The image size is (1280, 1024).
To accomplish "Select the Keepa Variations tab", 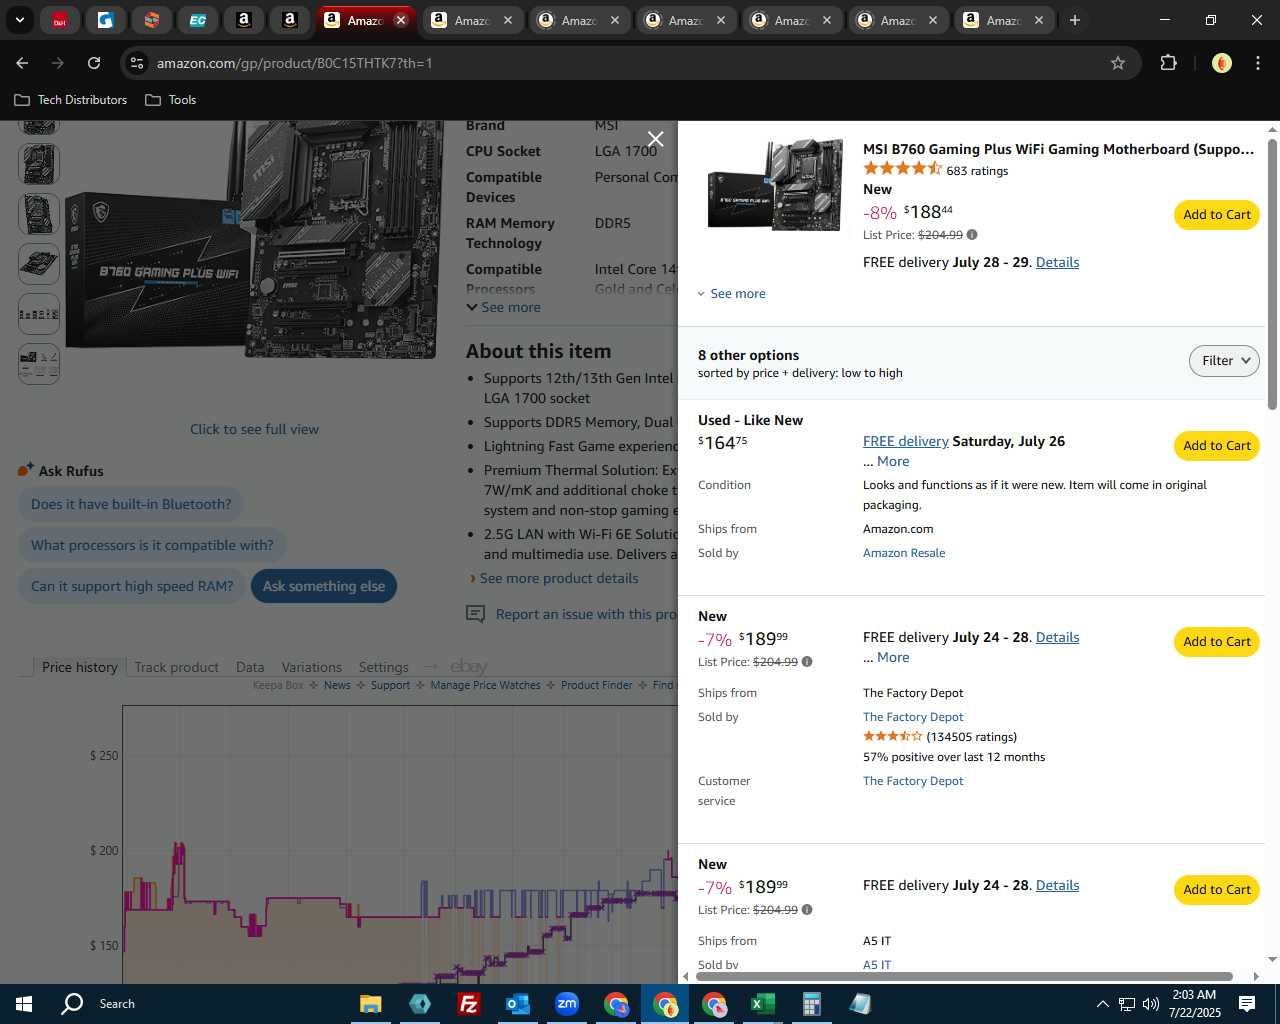I will pos(311,667).
